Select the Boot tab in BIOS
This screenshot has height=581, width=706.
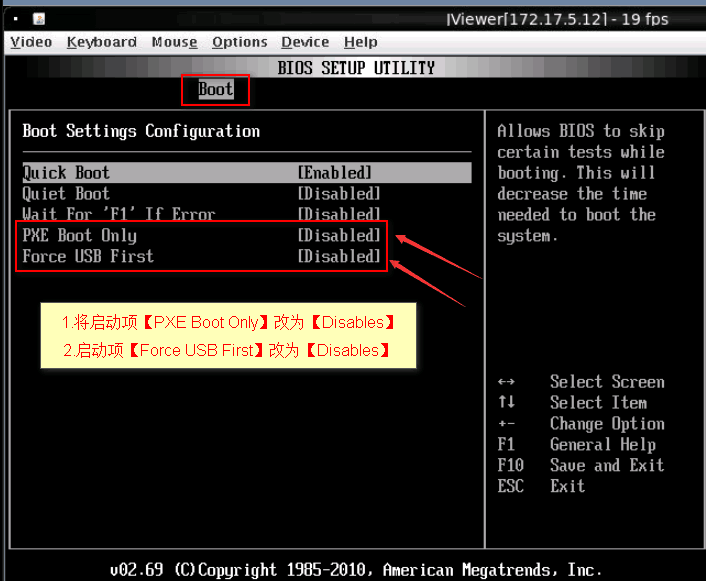215,89
